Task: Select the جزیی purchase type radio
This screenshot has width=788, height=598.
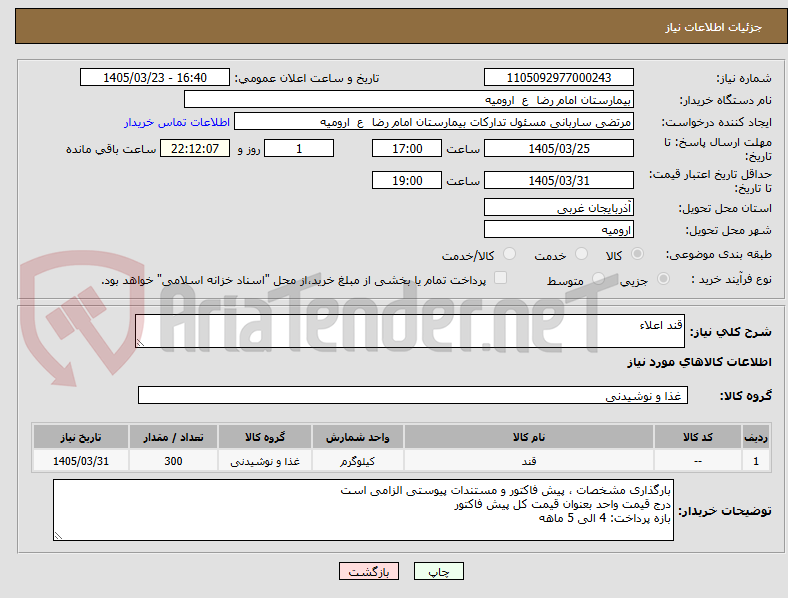Action: [x=663, y=278]
